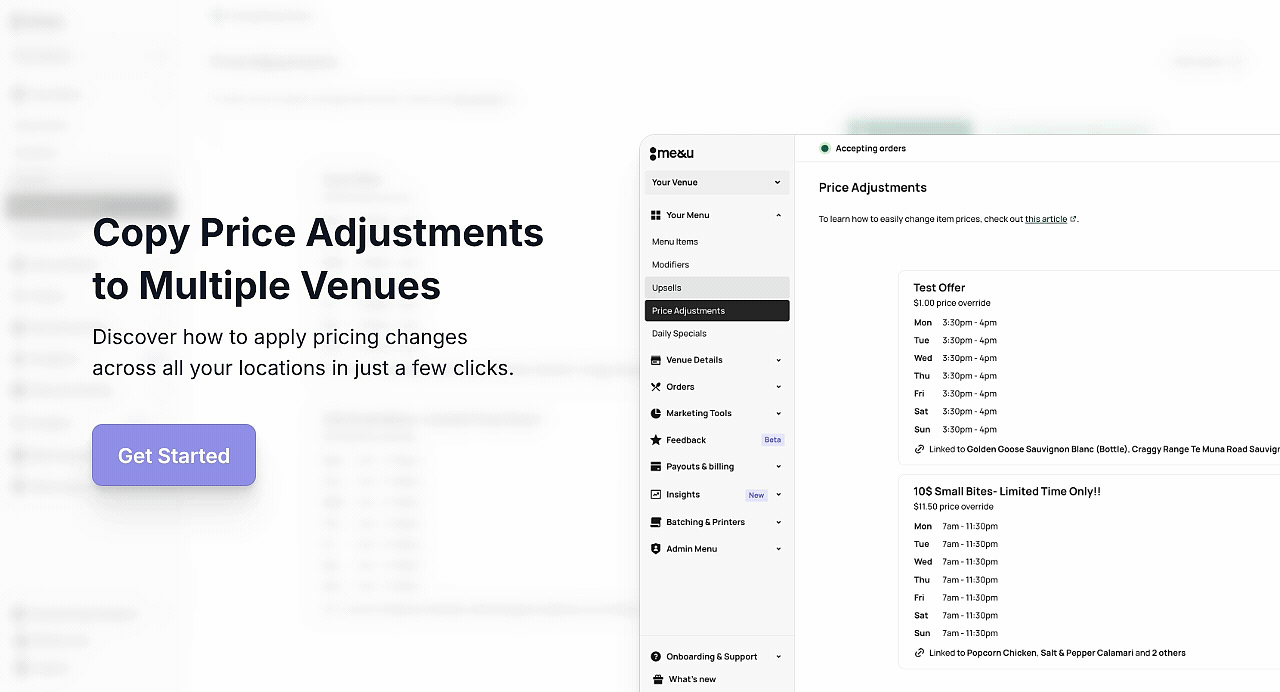Click the Get Started button
The image size is (1280, 692).
point(173,455)
